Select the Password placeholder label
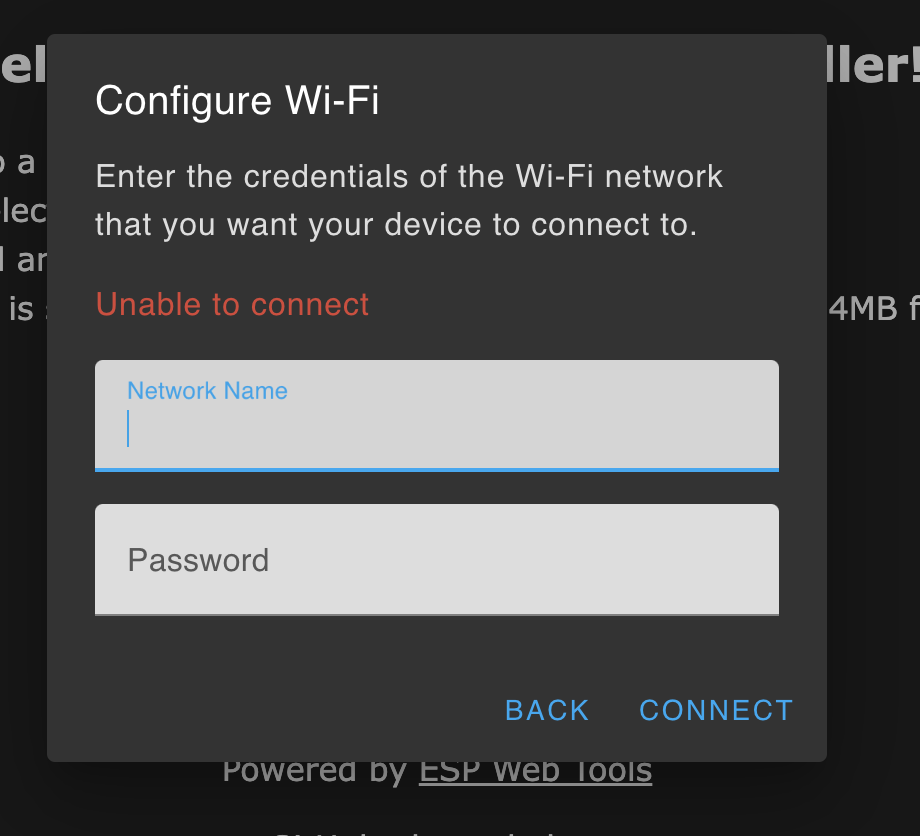 [198, 560]
